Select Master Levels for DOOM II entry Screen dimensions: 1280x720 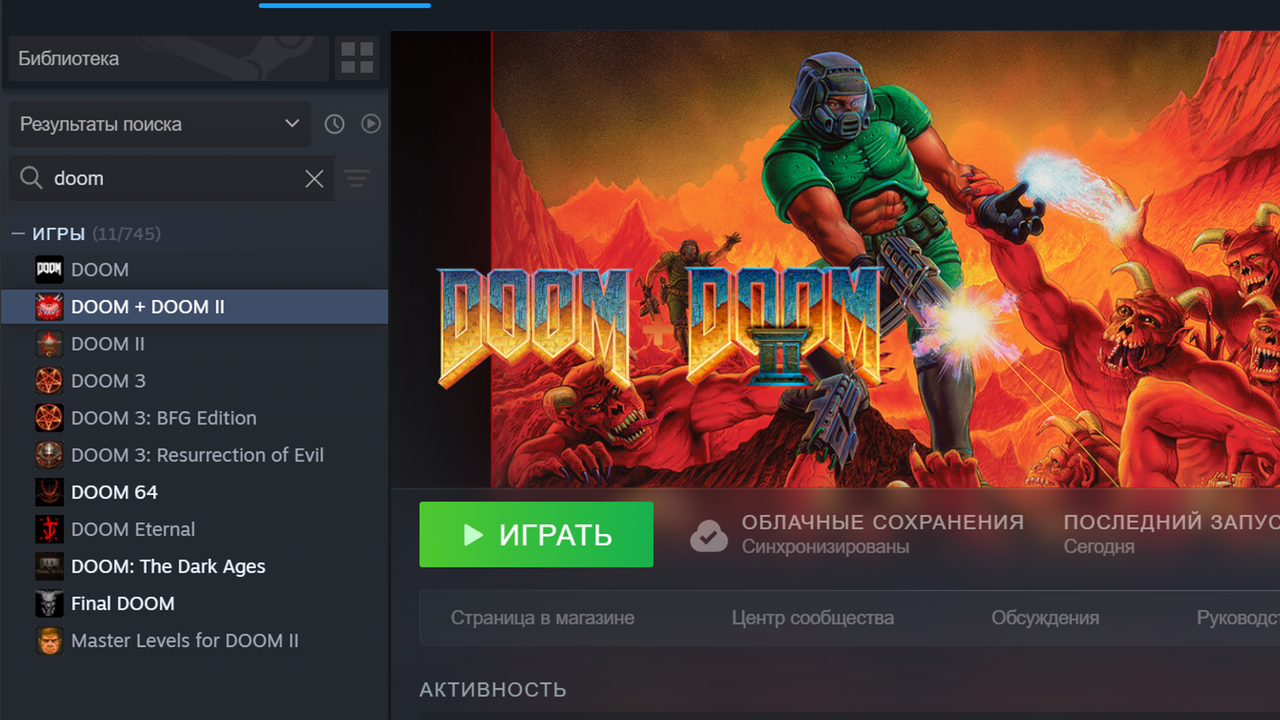[x=194, y=640]
